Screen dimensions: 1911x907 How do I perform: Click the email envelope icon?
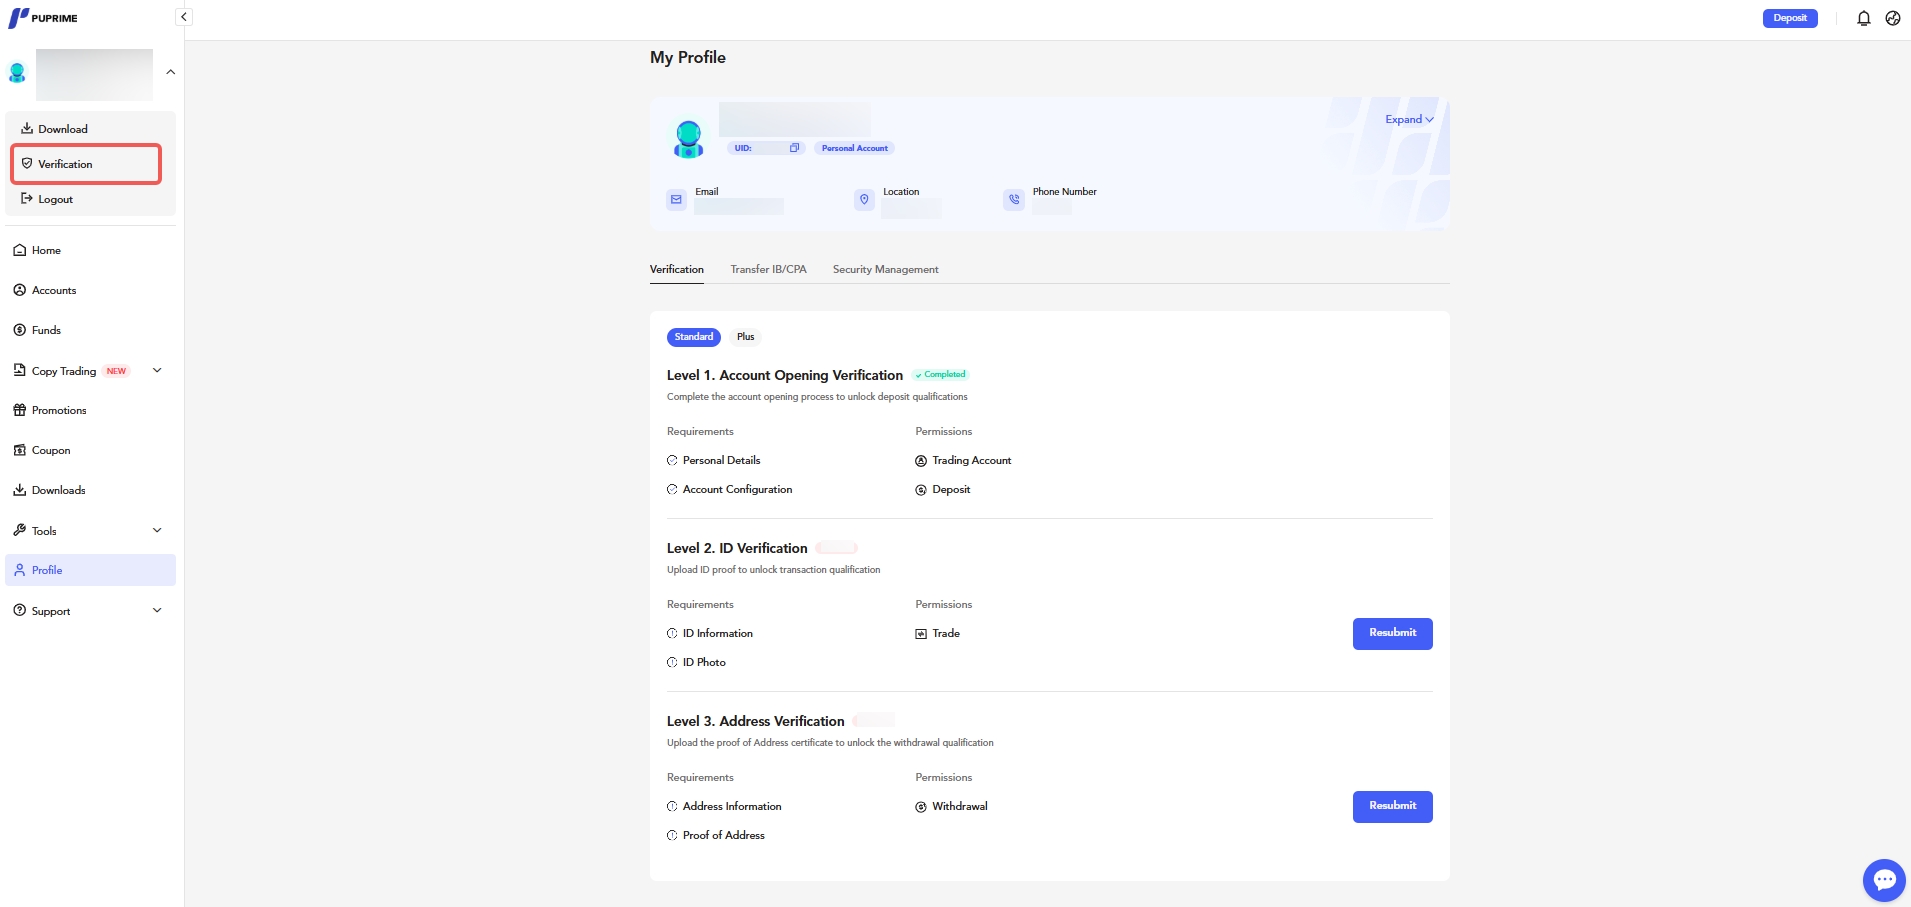tap(676, 200)
